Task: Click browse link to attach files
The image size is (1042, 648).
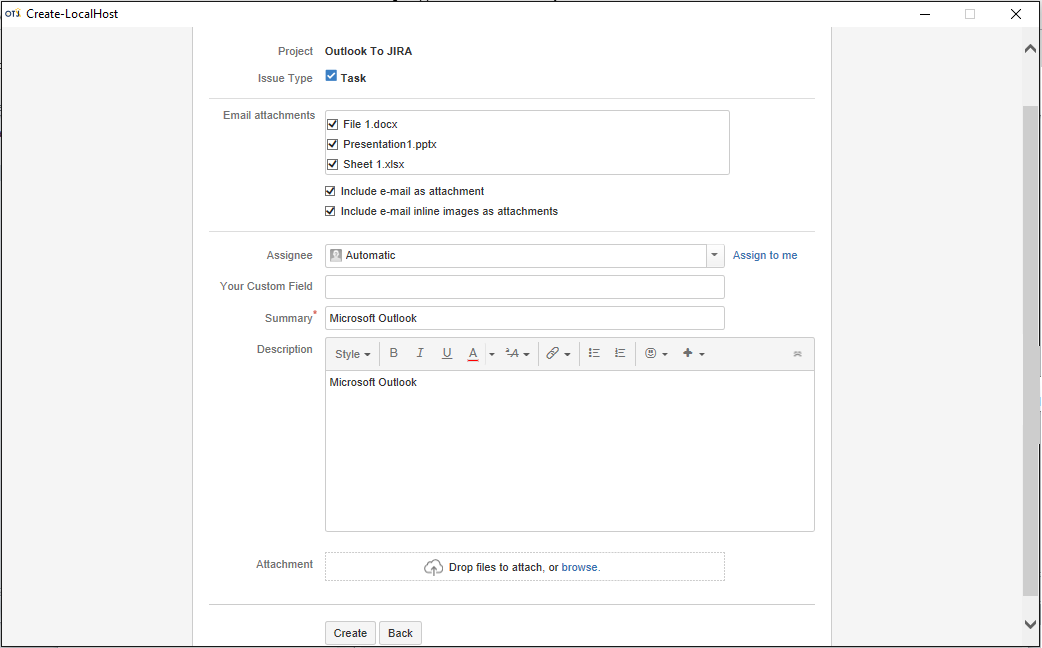Action: coord(579,567)
